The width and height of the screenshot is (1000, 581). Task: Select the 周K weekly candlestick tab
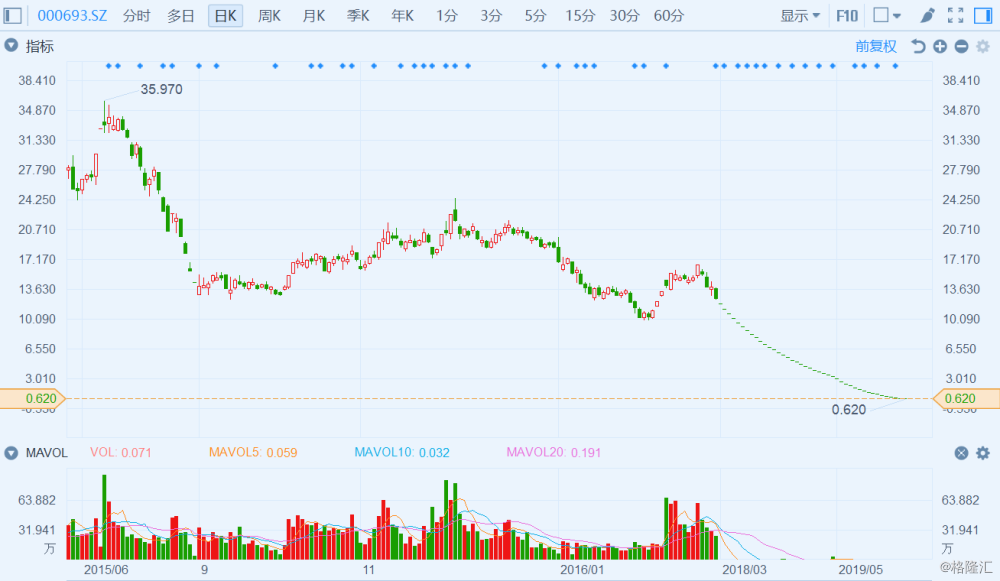[269, 15]
